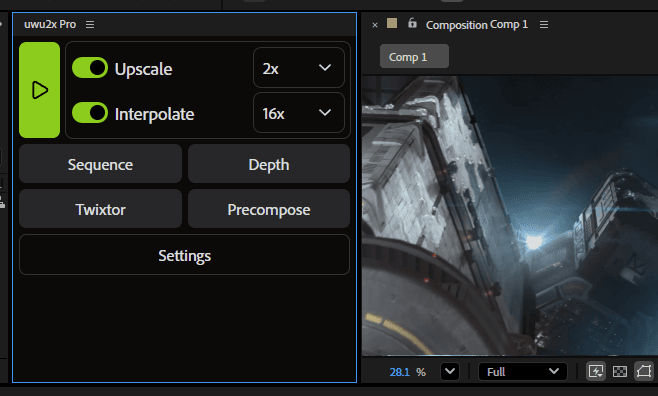
Task: Open the Full resolution dropdown
Action: [523, 372]
